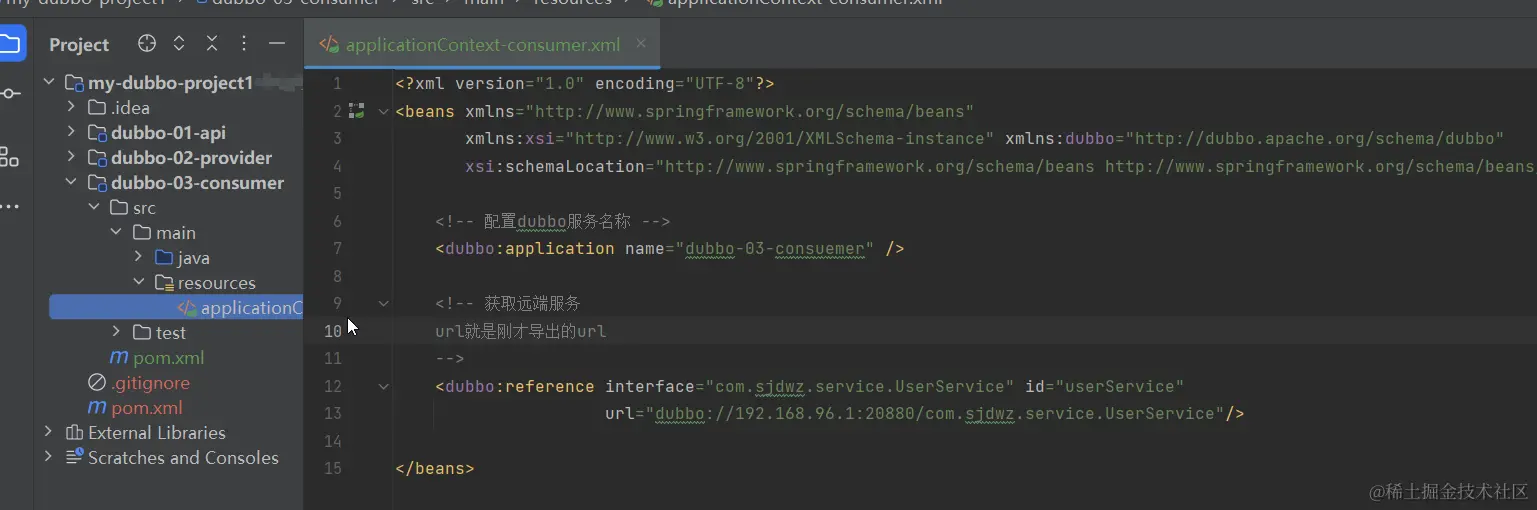Select the .idea folder in the tree
The height and width of the screenshot is (510, 1537).
[131, 107]
